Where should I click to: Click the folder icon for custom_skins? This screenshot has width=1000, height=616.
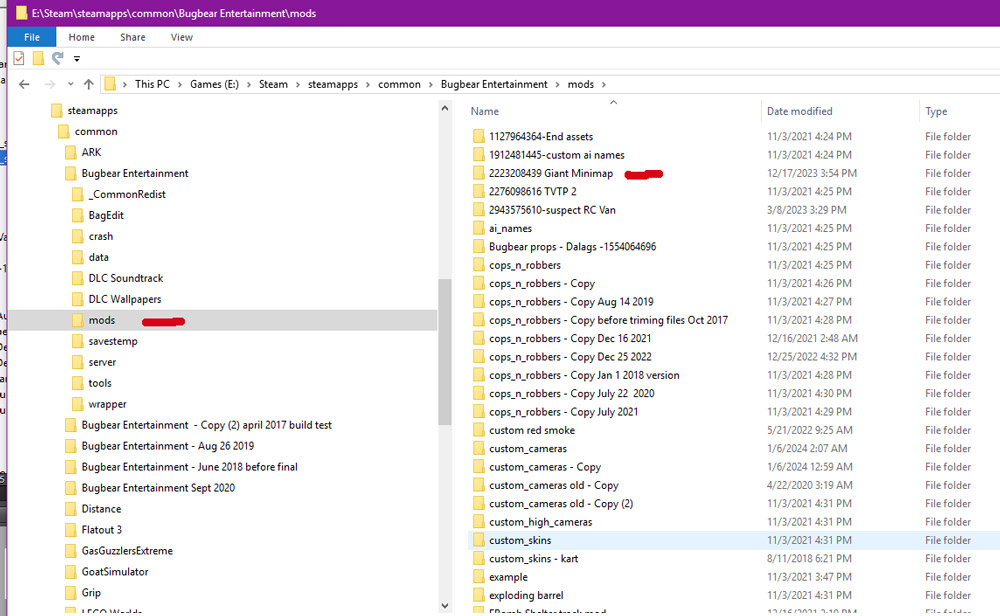(x=479, y=541)
